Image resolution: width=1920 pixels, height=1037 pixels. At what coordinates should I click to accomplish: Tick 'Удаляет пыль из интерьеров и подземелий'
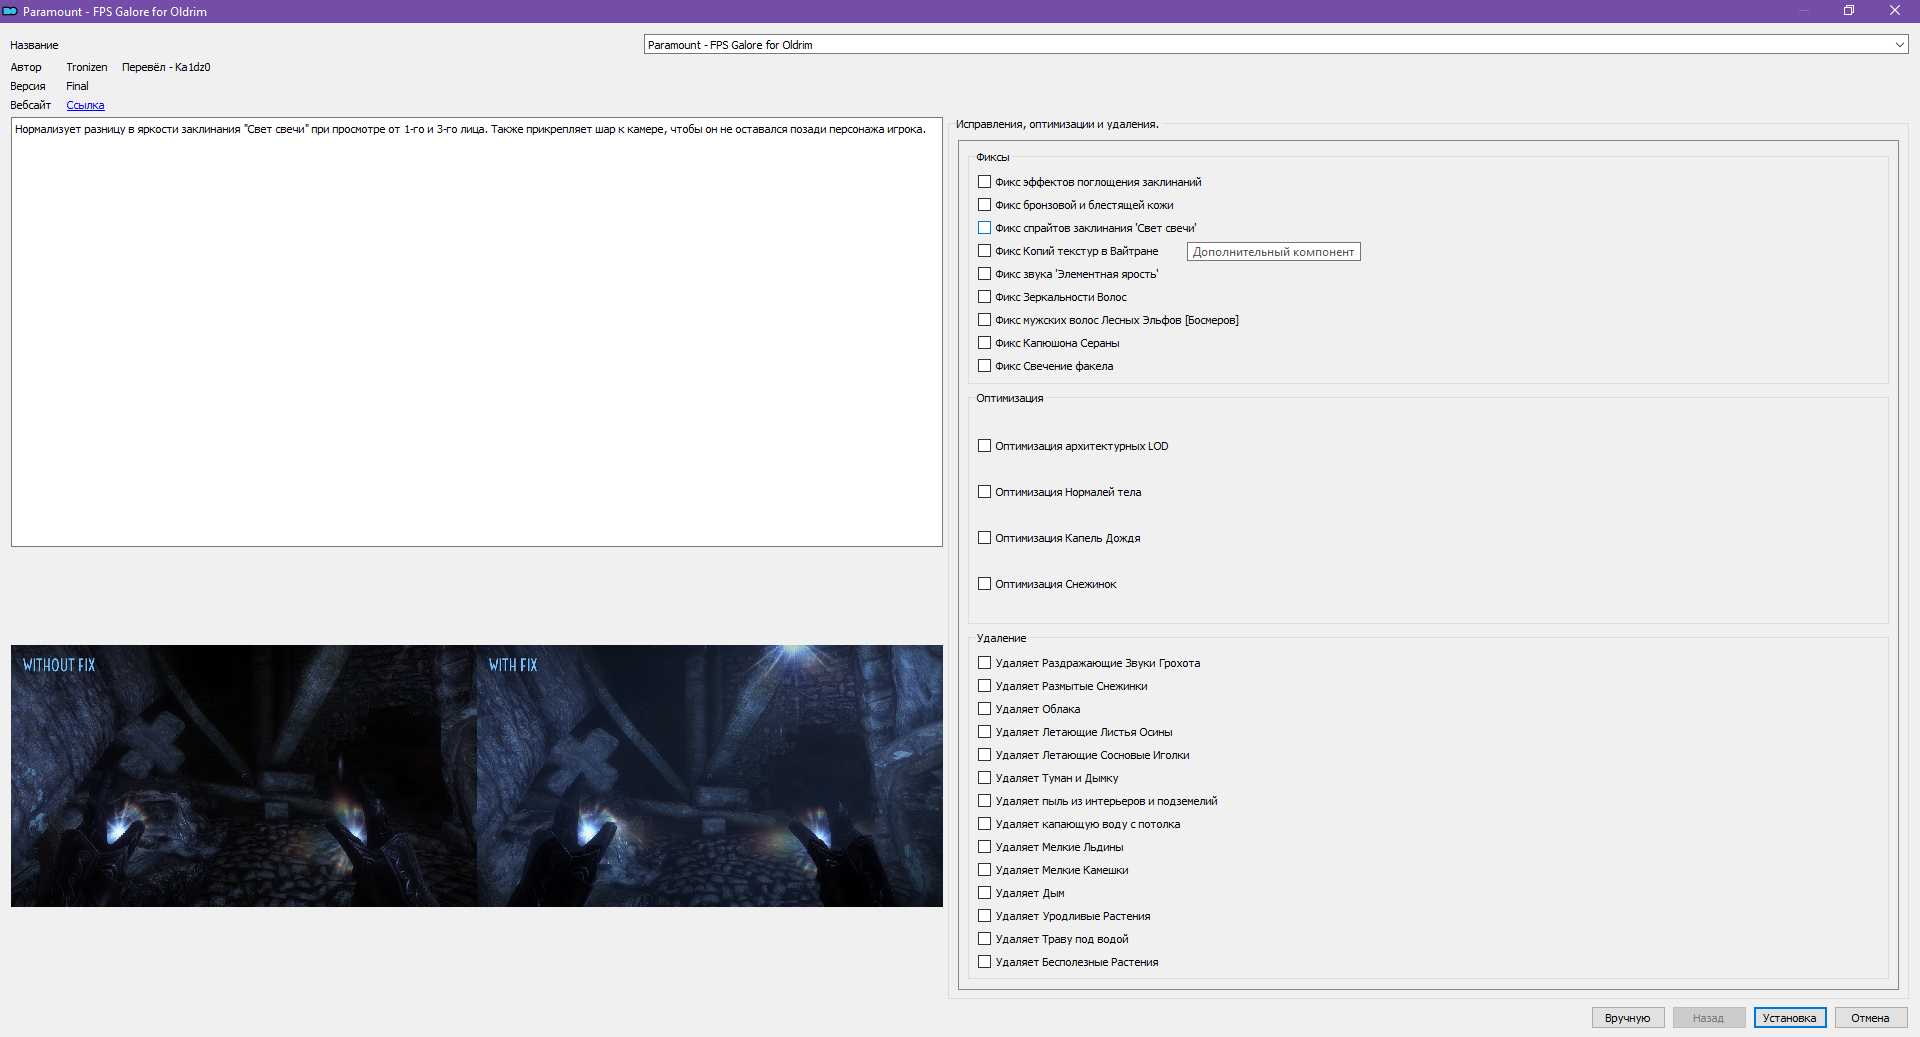click(984, 801)
